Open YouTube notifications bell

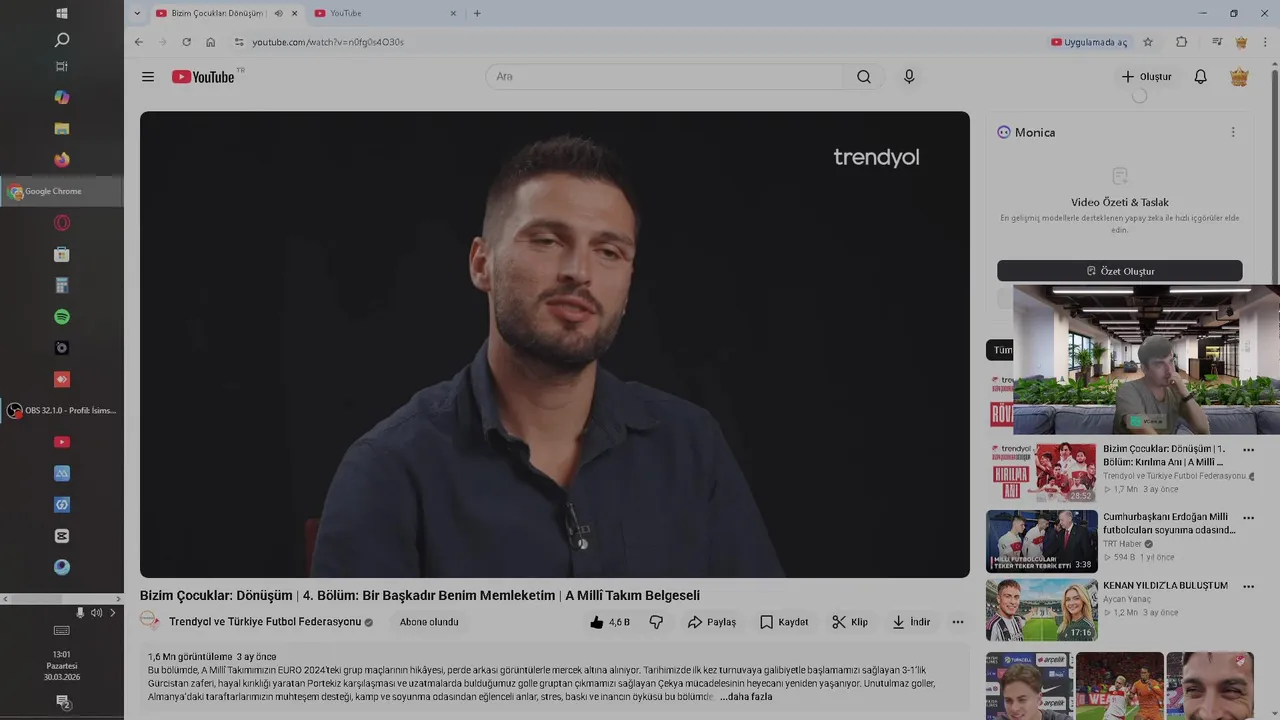[x=1200, y=77]
